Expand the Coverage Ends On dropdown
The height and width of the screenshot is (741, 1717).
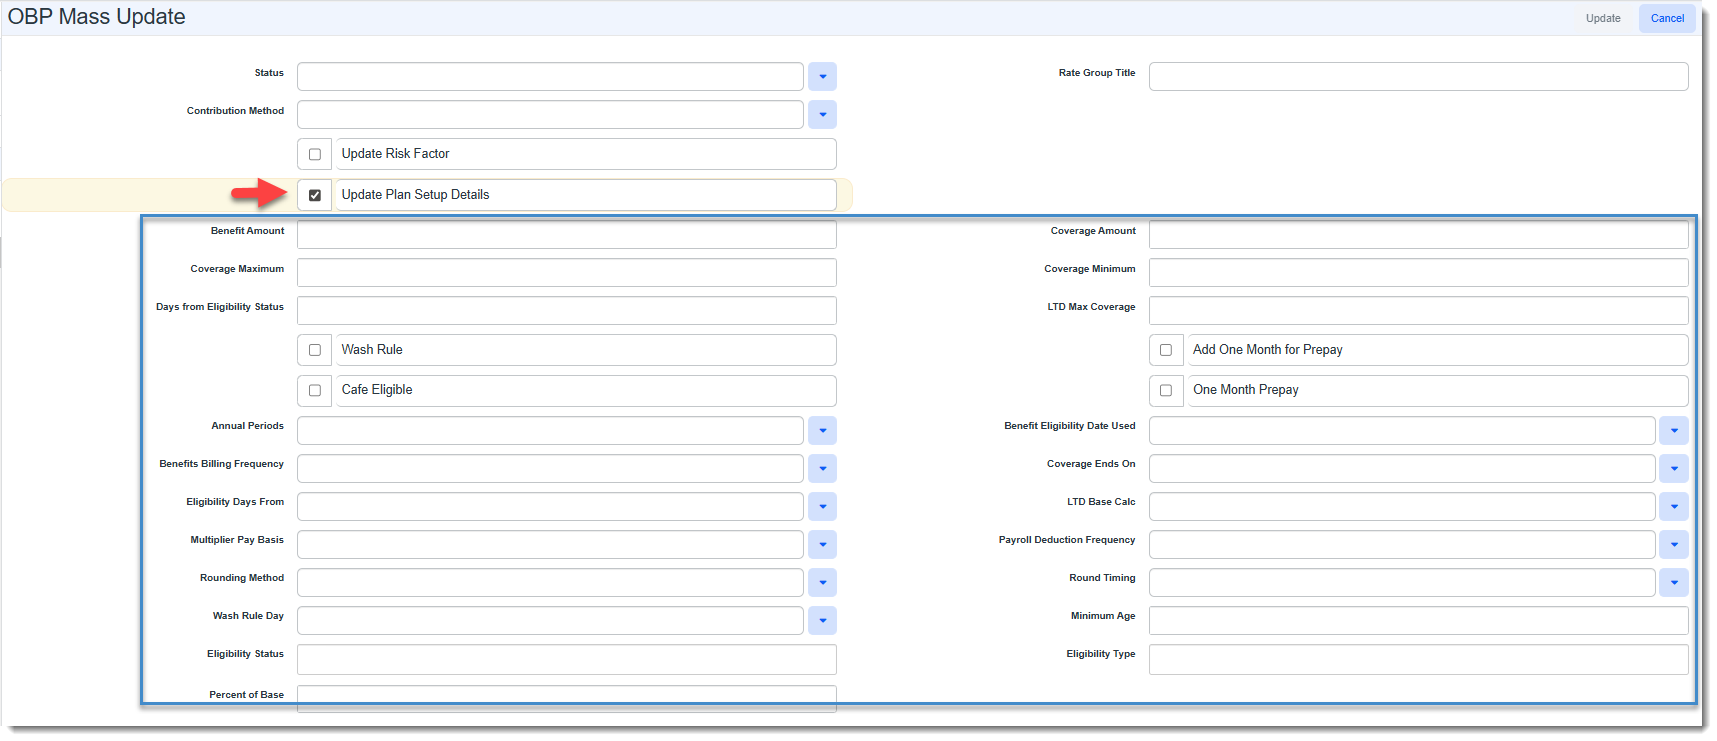pyautogui.click(x=1673, y=469)
